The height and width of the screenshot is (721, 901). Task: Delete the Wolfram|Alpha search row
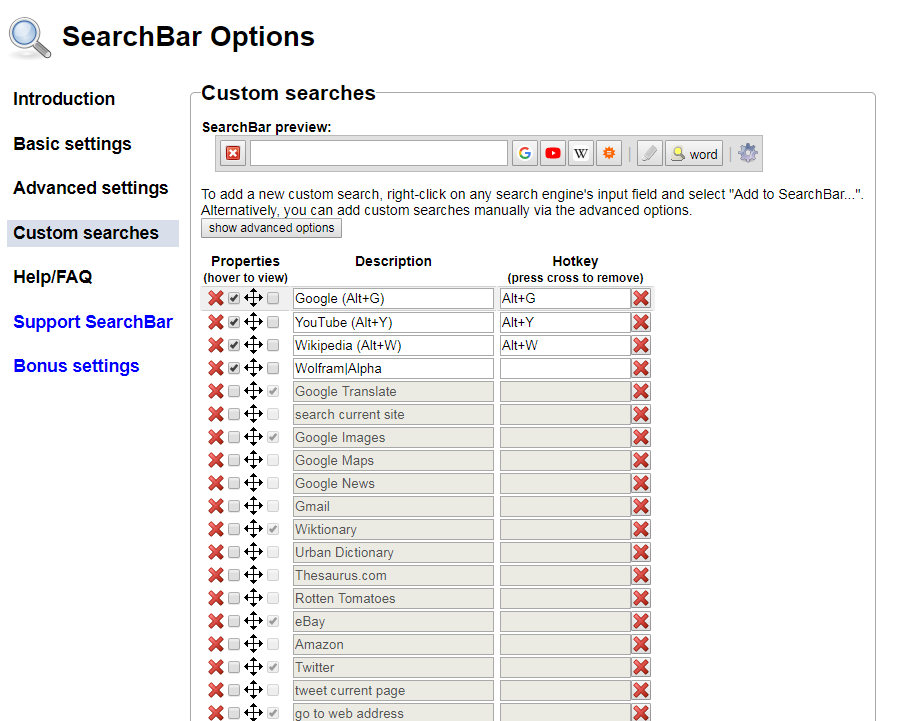pyautogui.click(x=216, y=368)
